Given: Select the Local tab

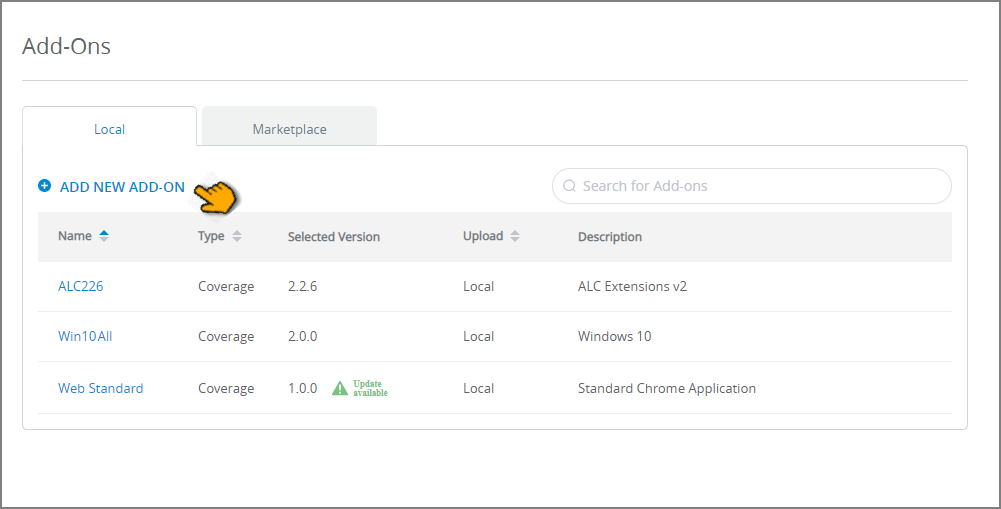Looking at the screenshot, I should click(109, 129).
